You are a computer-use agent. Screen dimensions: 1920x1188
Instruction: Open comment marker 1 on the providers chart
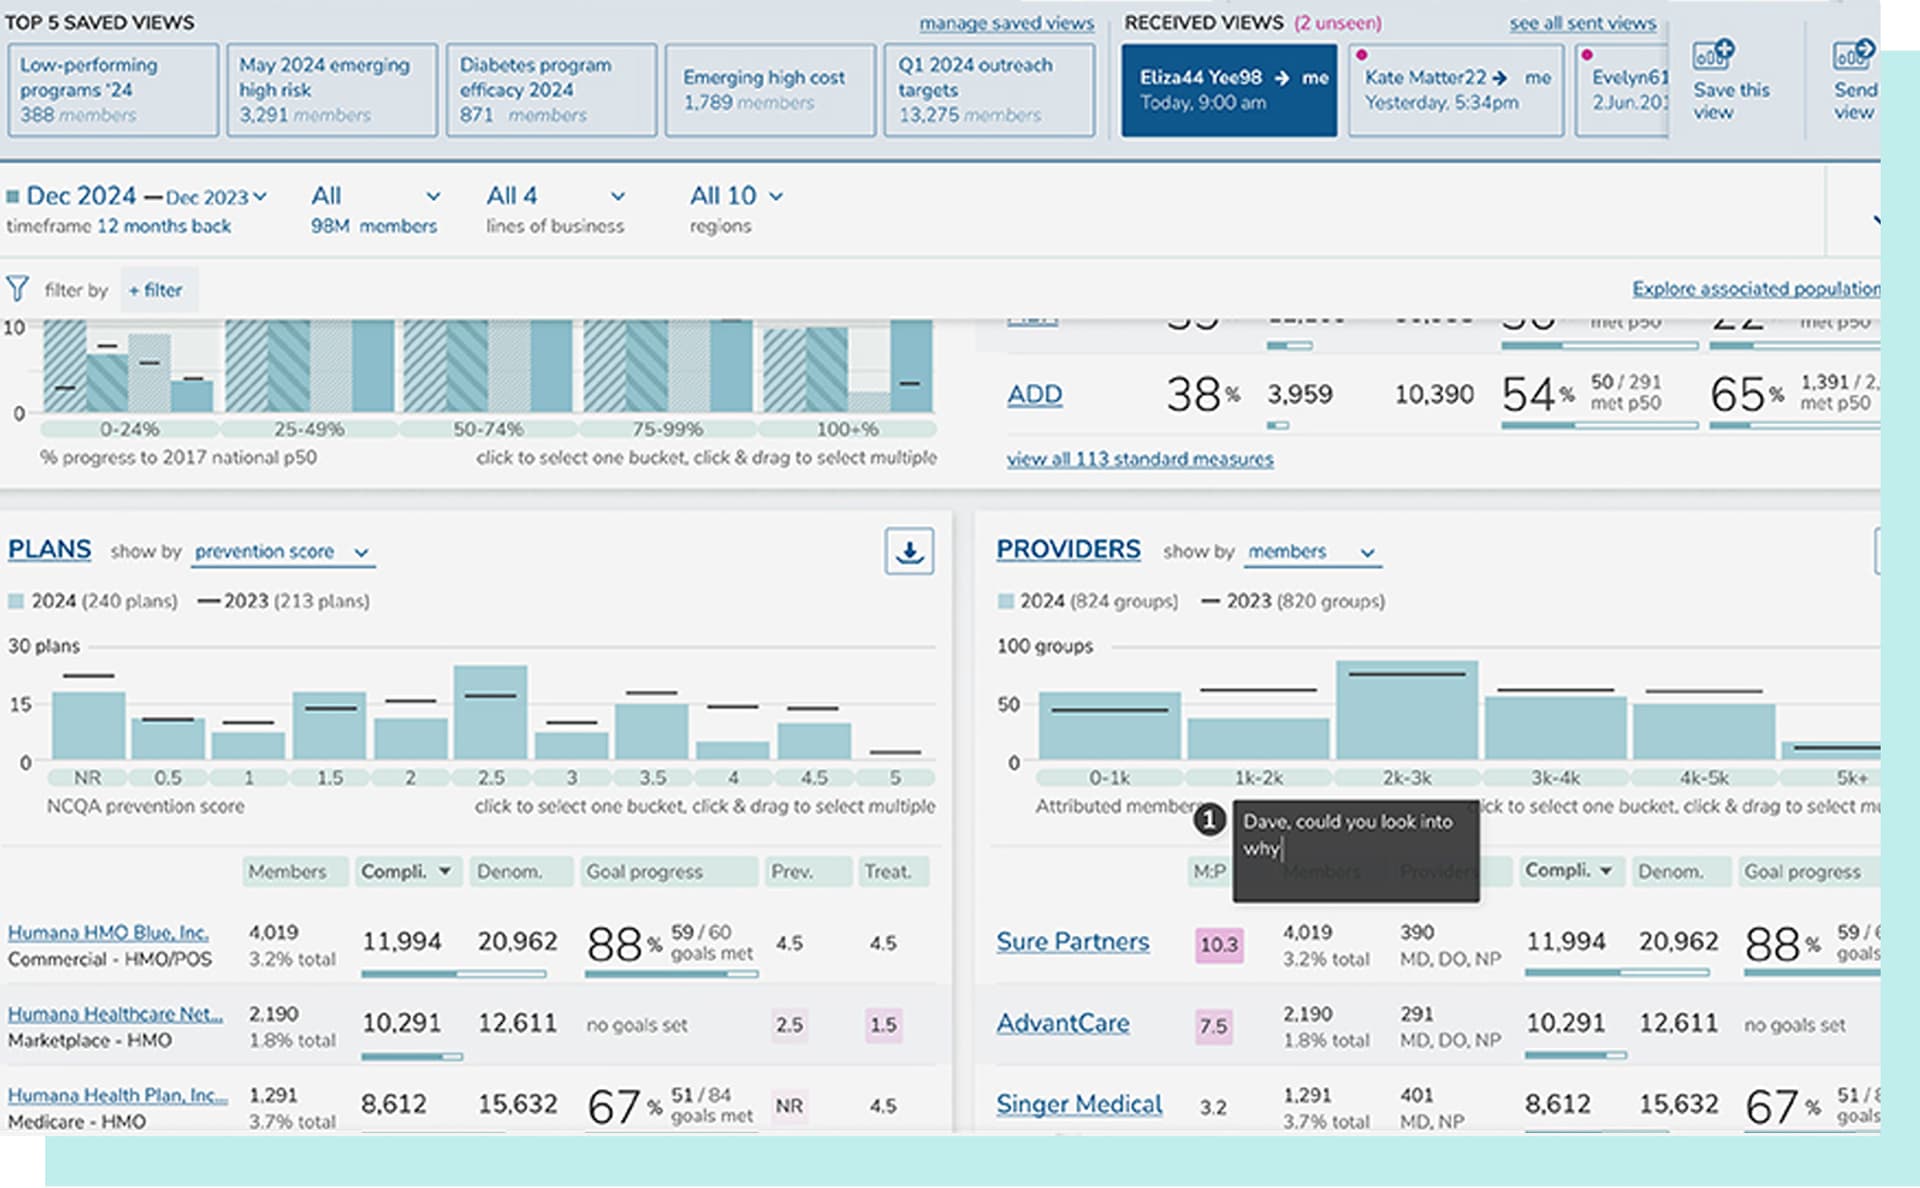coord(1211,819)
